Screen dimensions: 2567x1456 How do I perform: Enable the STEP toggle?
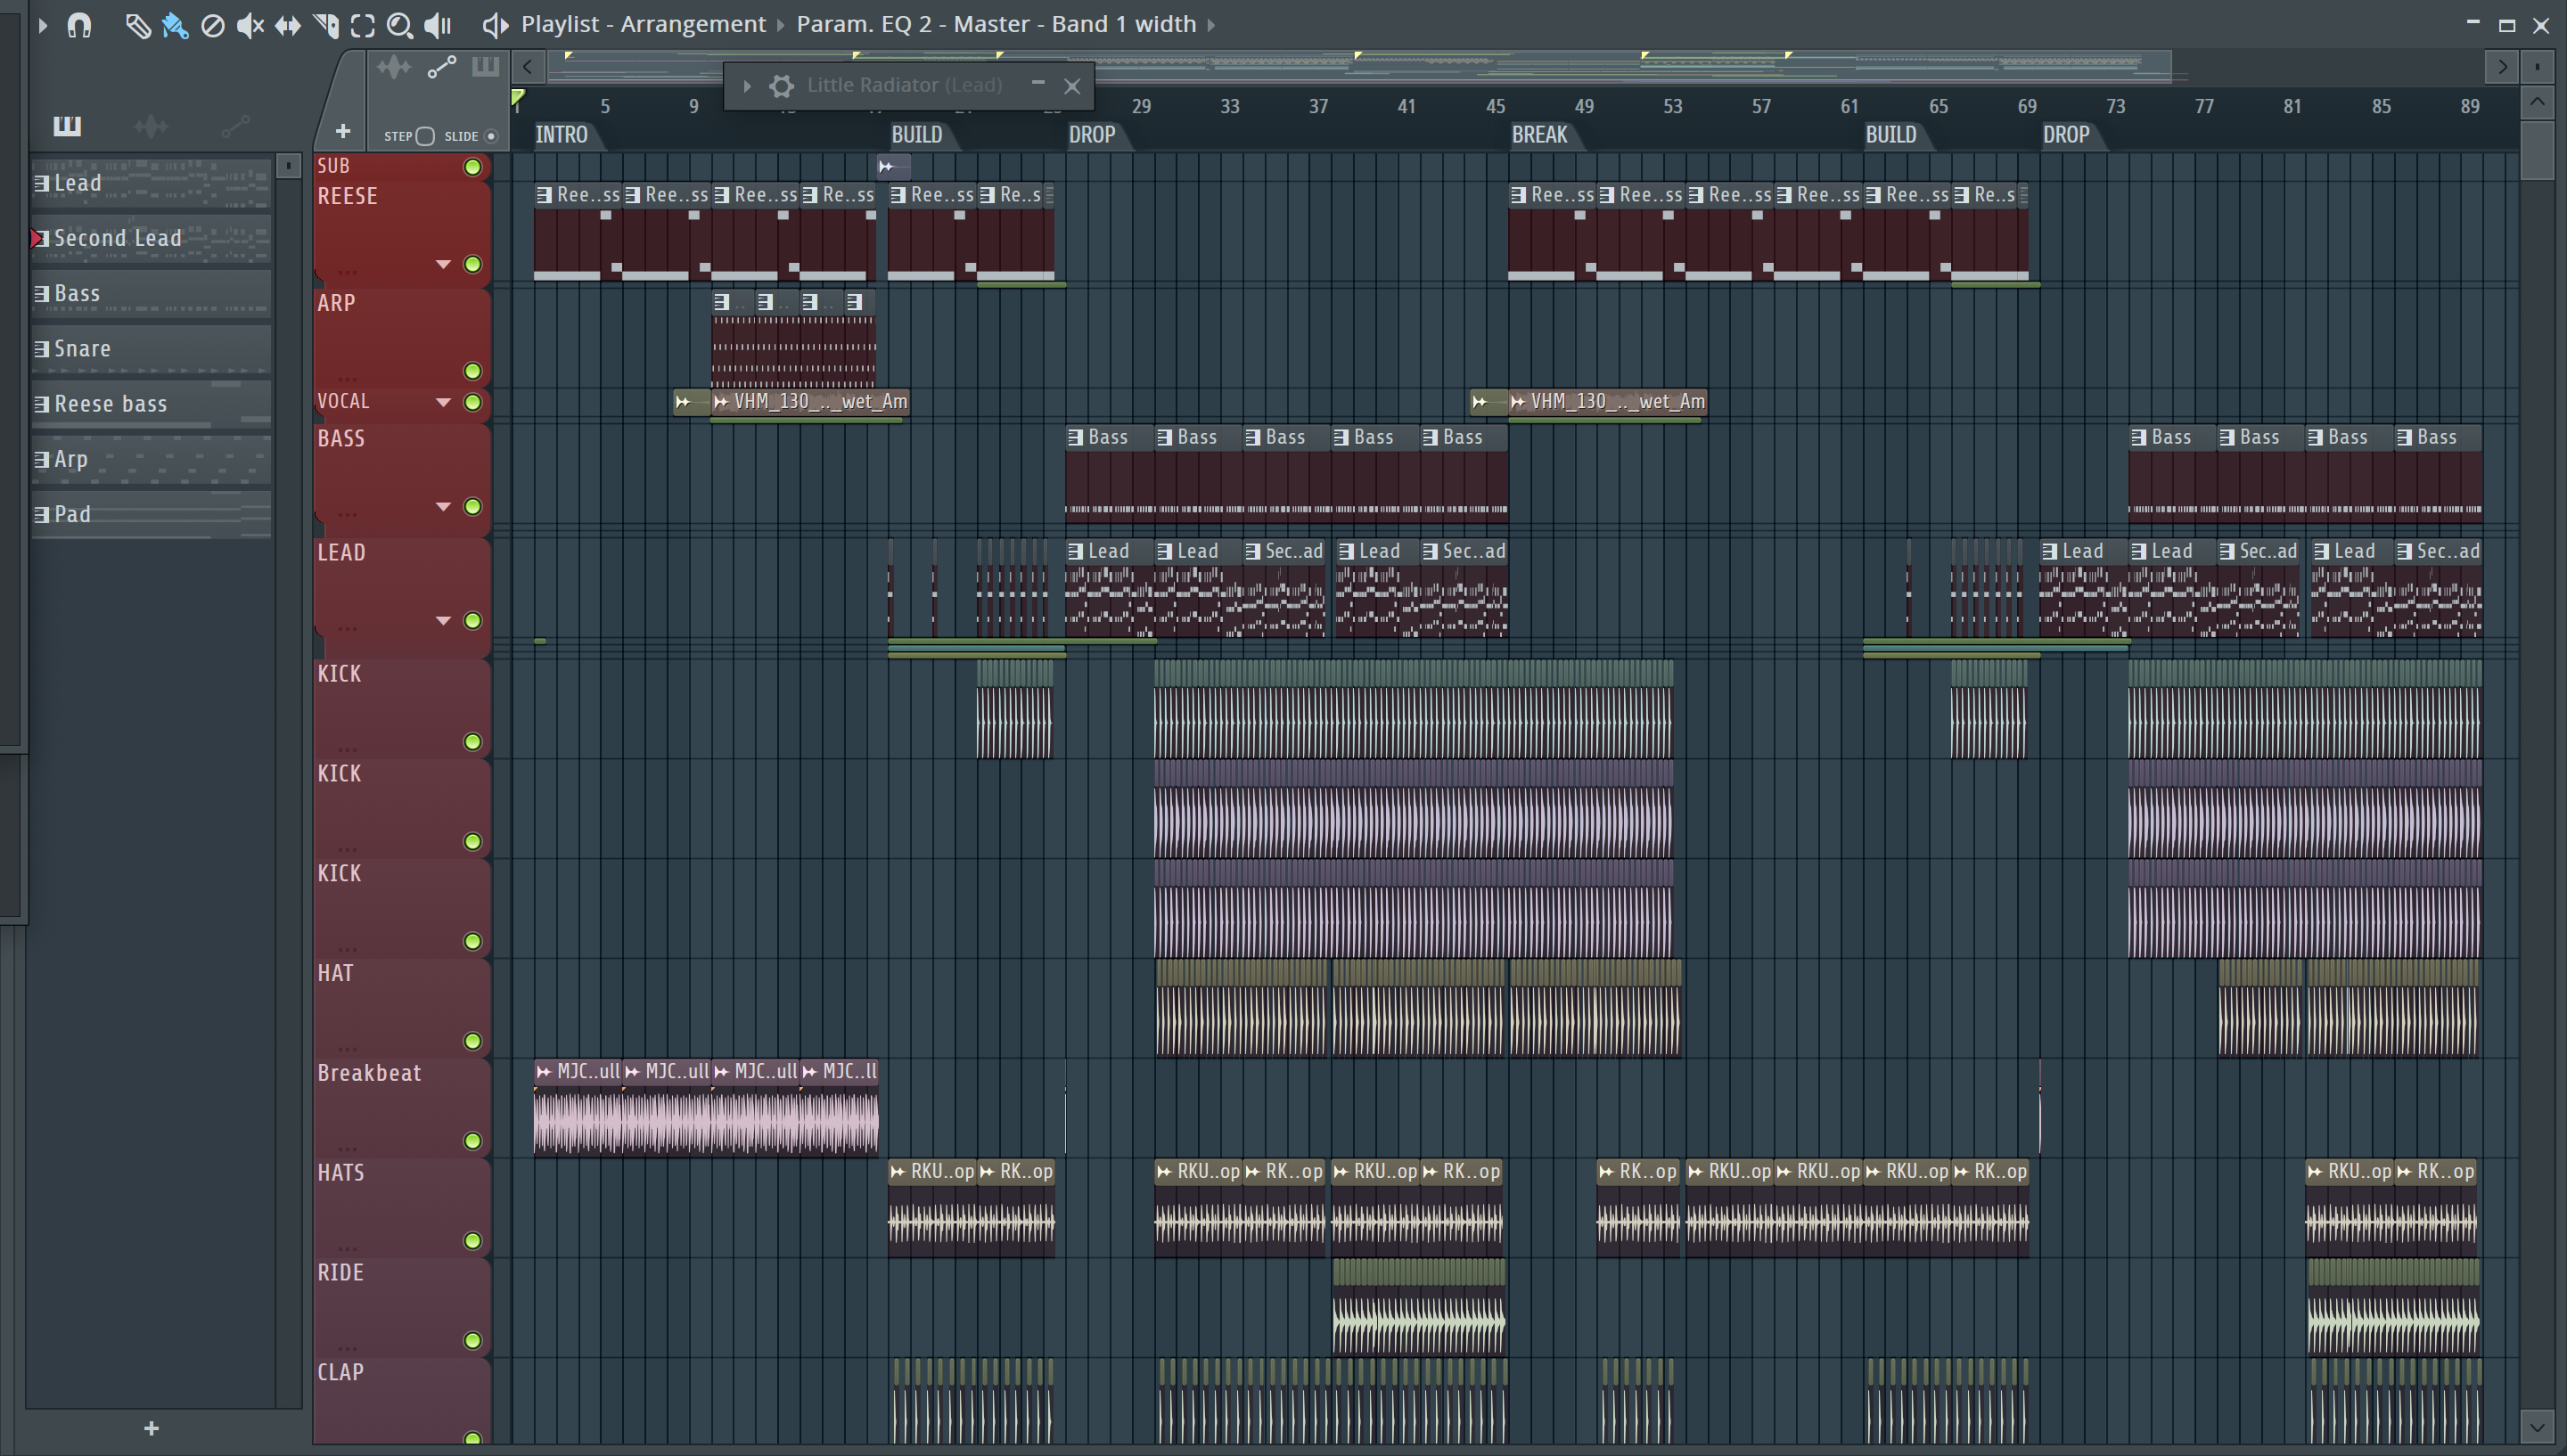coord(425,136)
